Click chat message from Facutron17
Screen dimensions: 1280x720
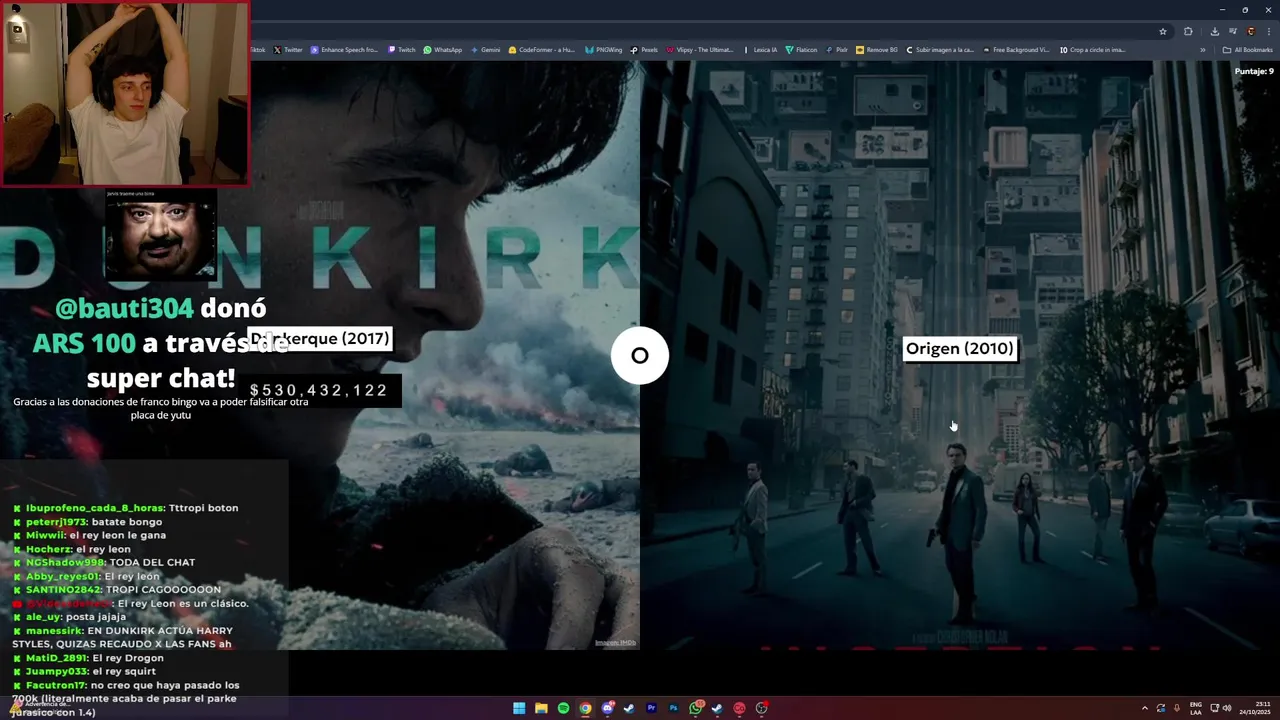(126, 699)
